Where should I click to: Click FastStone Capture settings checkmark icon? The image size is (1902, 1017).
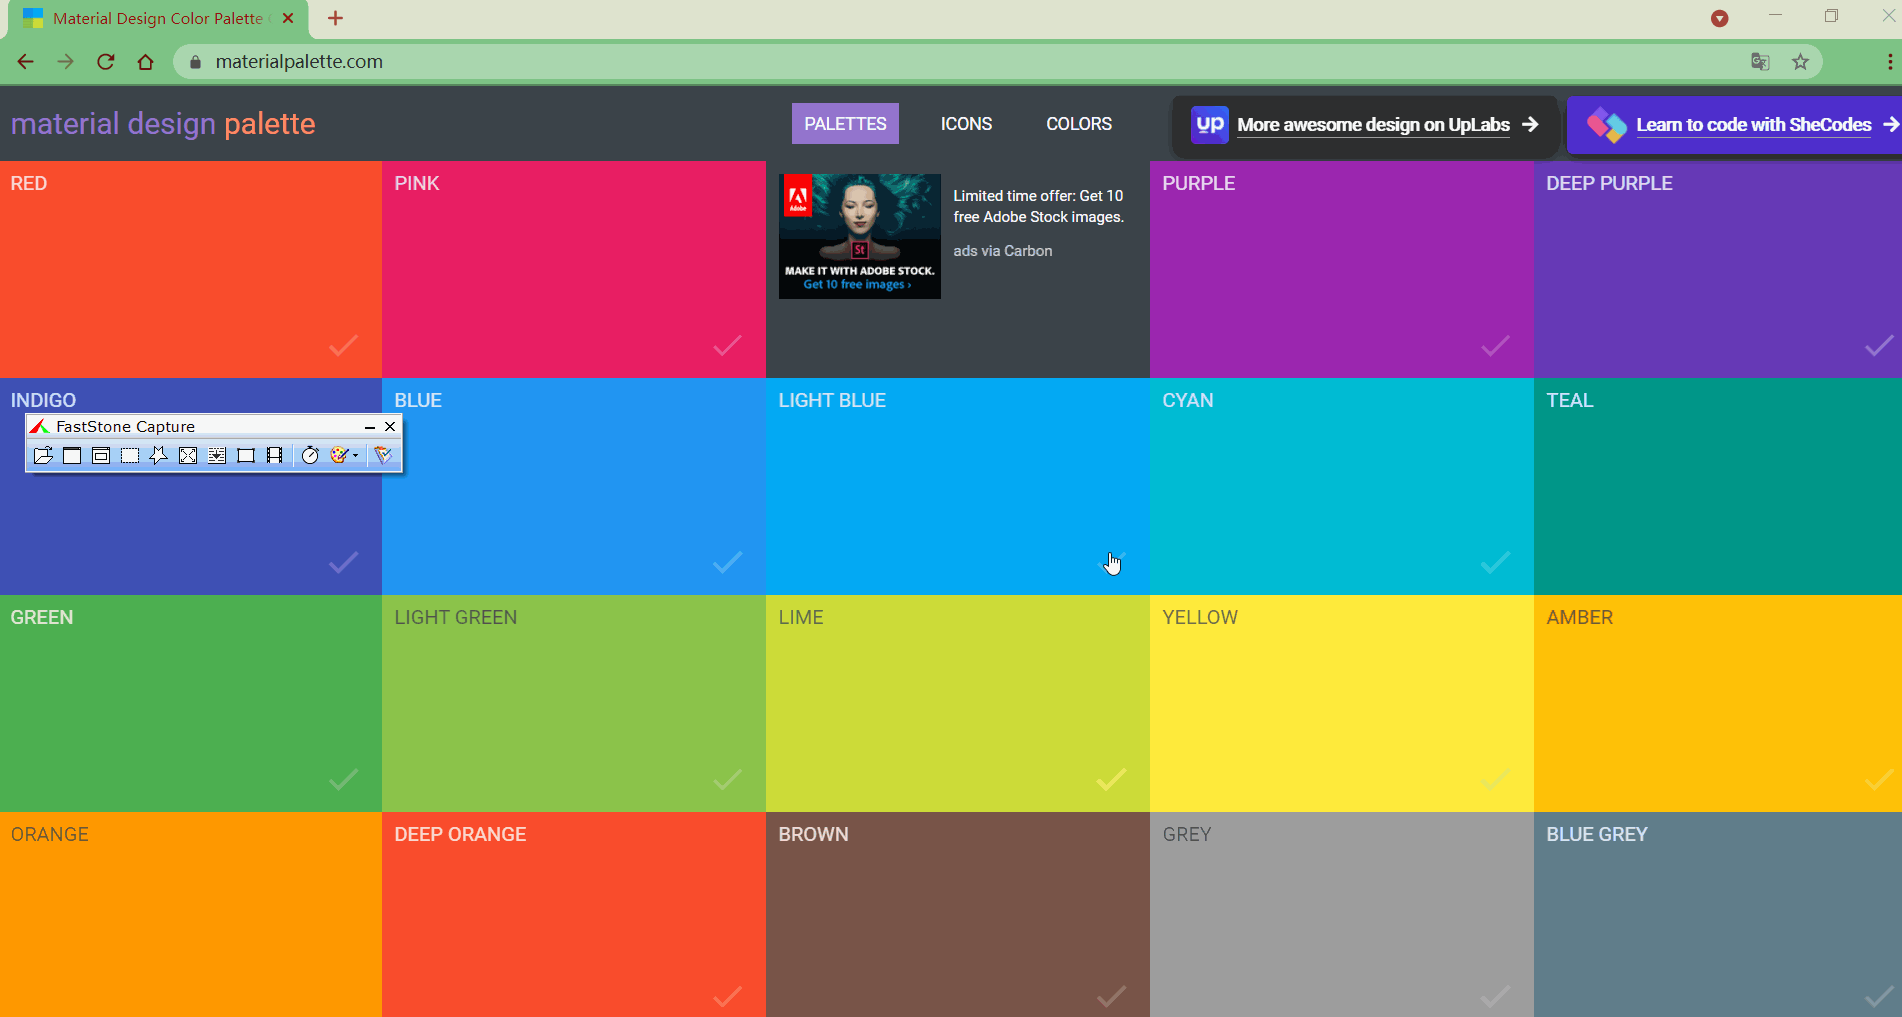click(383, 456)
